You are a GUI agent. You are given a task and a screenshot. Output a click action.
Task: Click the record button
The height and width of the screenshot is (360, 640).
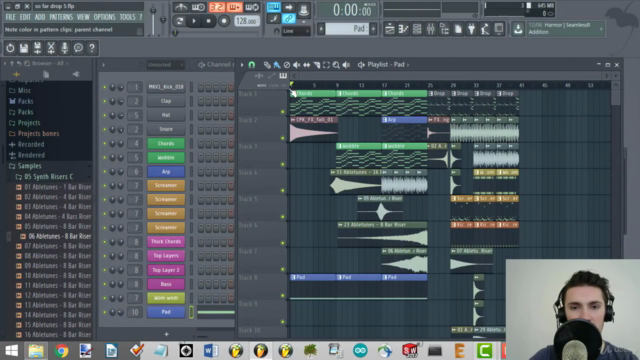224,21
